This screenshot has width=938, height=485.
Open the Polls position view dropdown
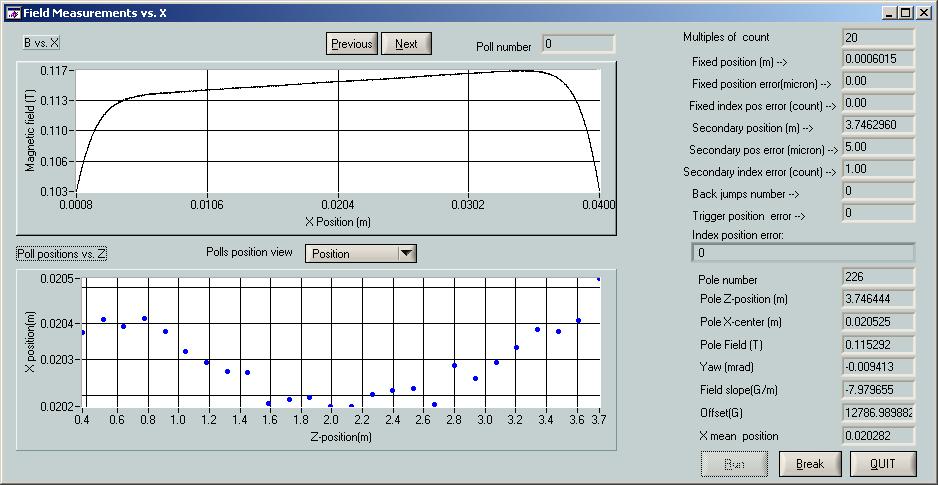click(x=360, y=254)
